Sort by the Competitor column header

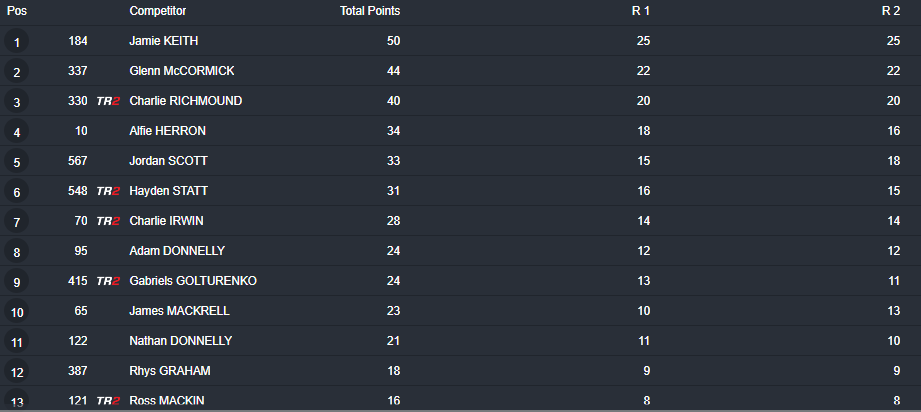(157, 11)
